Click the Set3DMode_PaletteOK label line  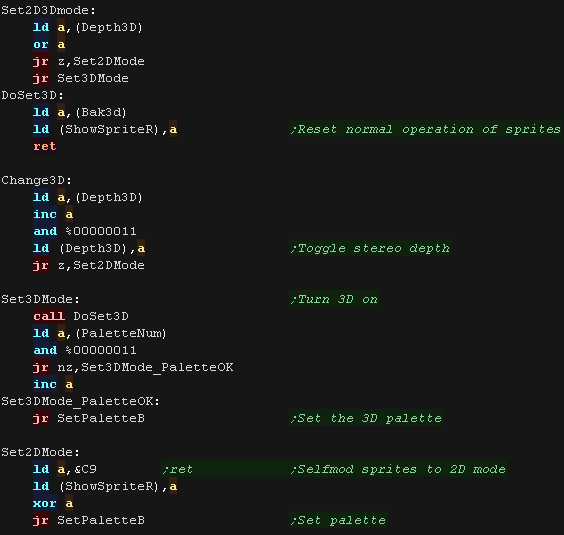[x=81, y=401]
